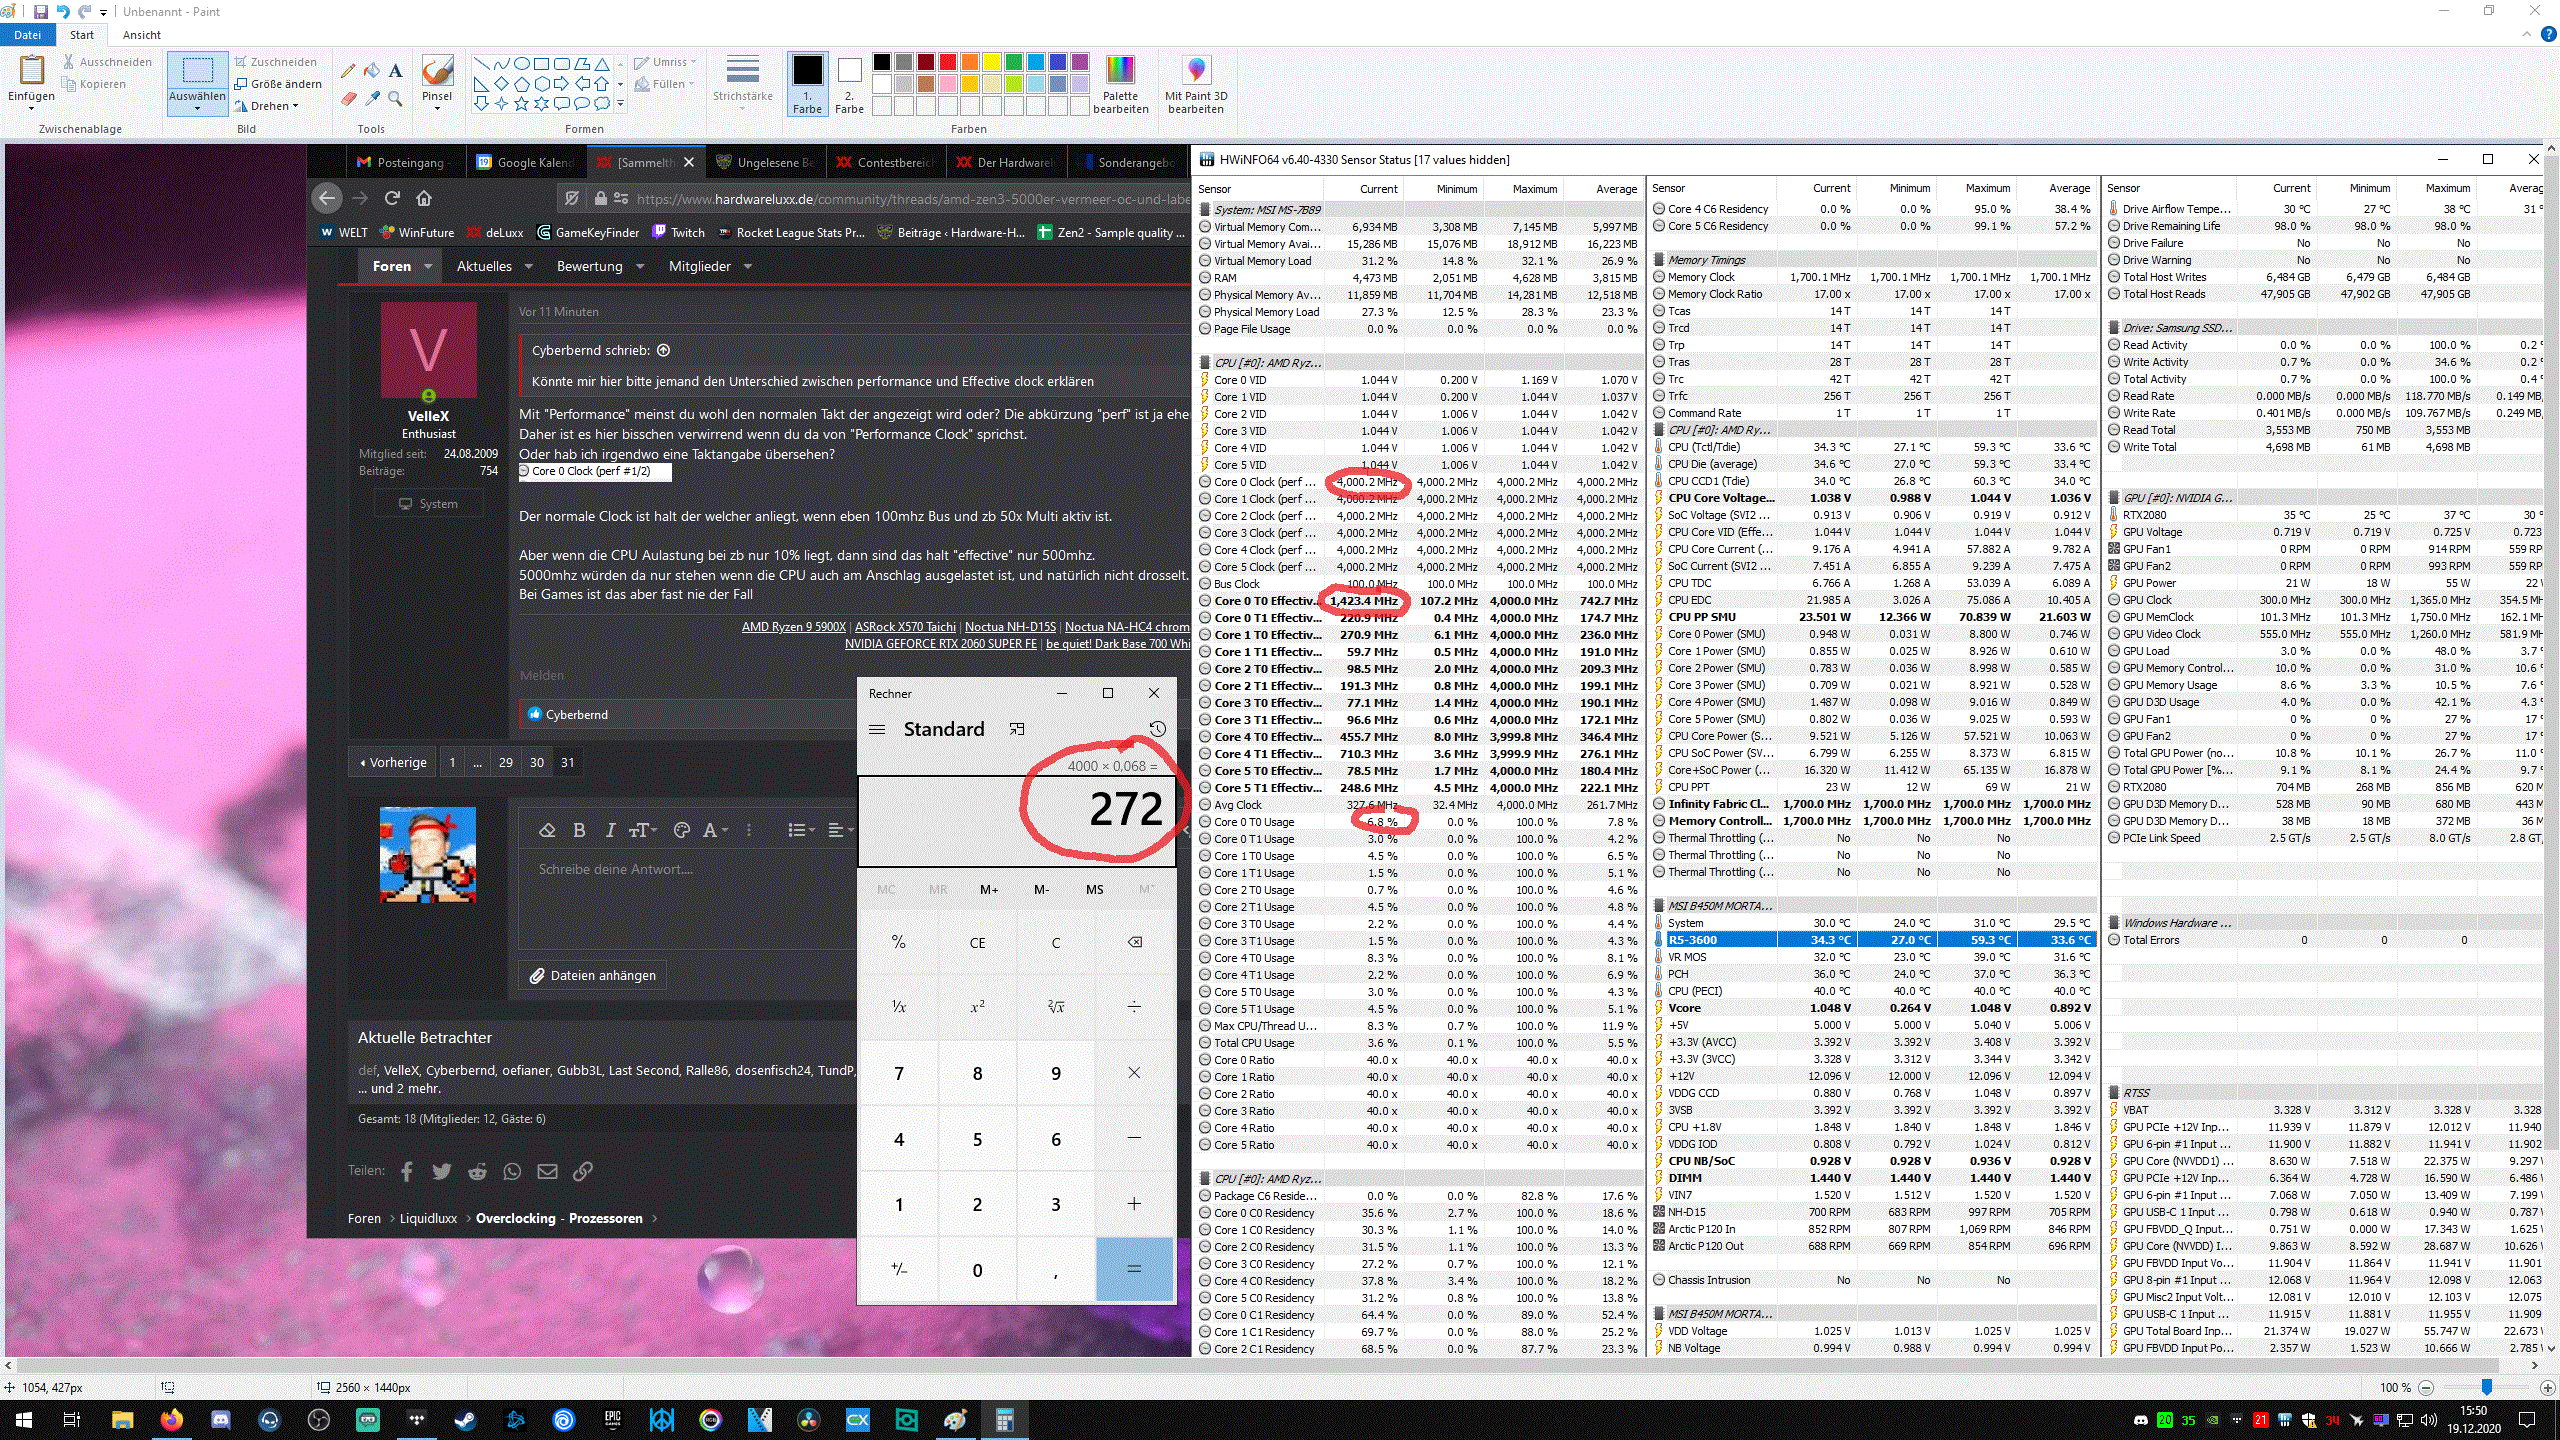Pick the yellow color swatch

(991, 62)
